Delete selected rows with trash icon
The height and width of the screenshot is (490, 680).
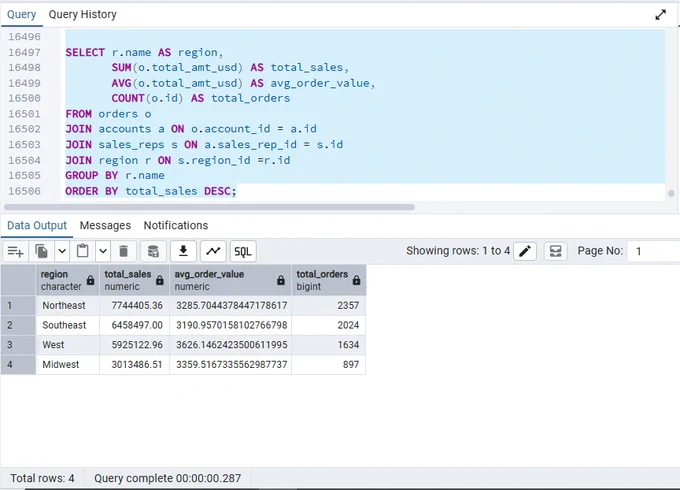pyautogui.click(x=124, y=251)
